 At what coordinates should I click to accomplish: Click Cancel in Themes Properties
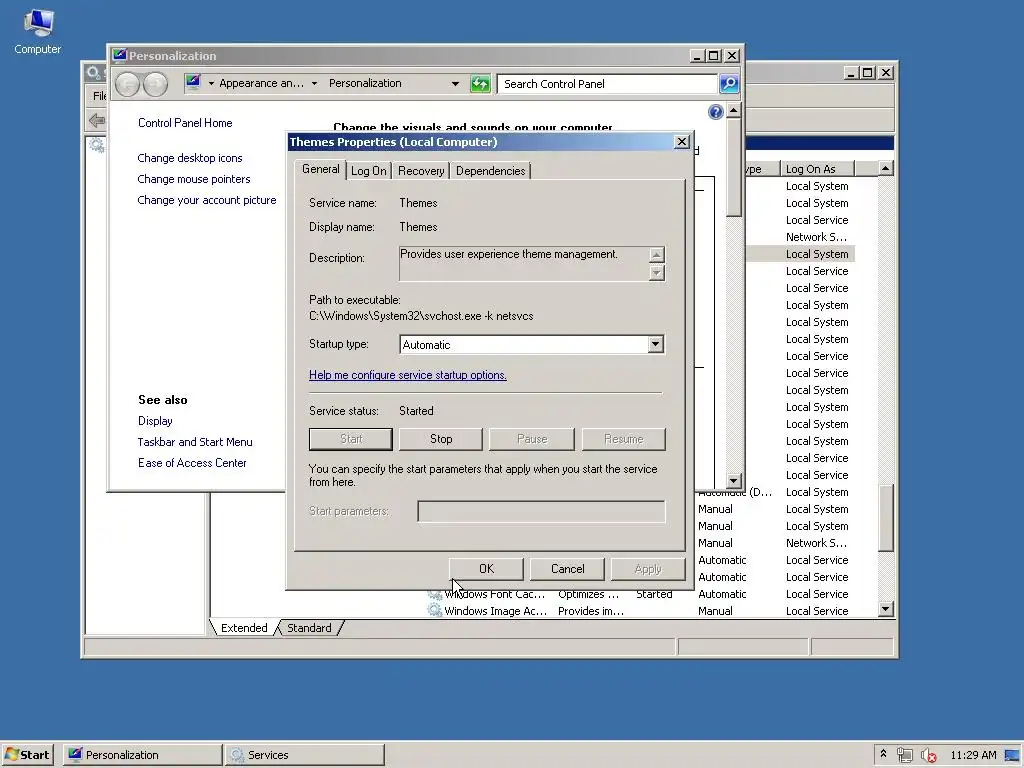click(x=568, y=569)
